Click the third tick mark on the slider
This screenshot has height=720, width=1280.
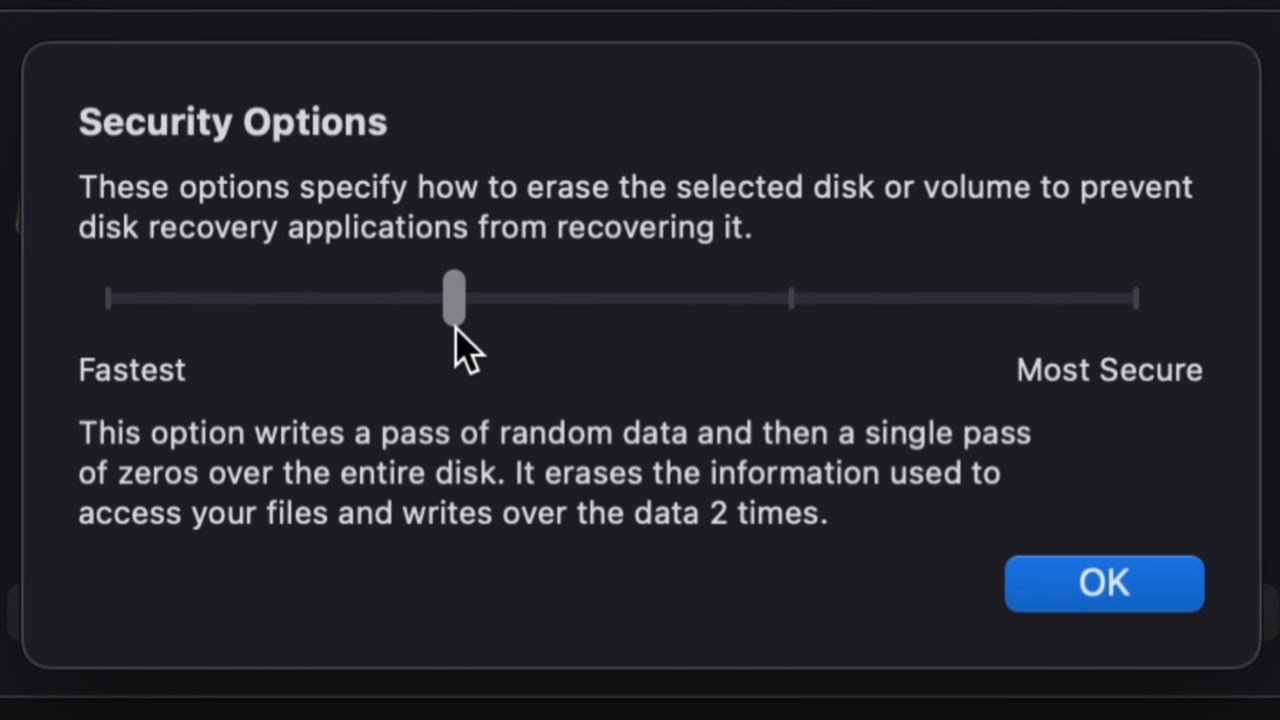[x=791, y=298]
